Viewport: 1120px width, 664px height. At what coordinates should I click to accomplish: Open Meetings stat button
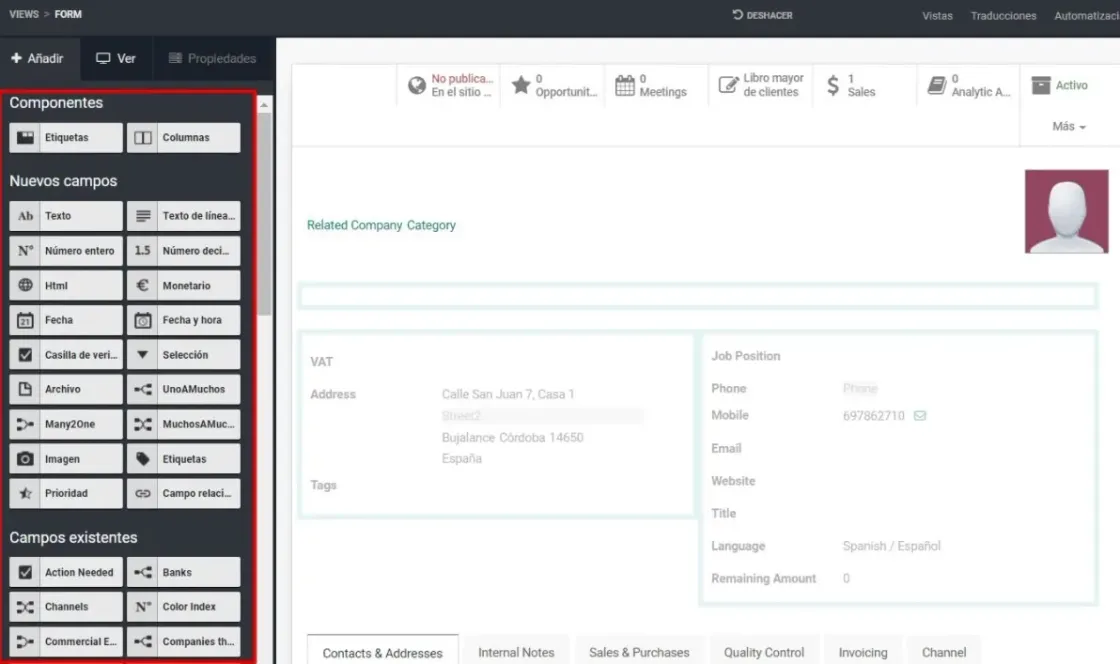coord(656,85)
